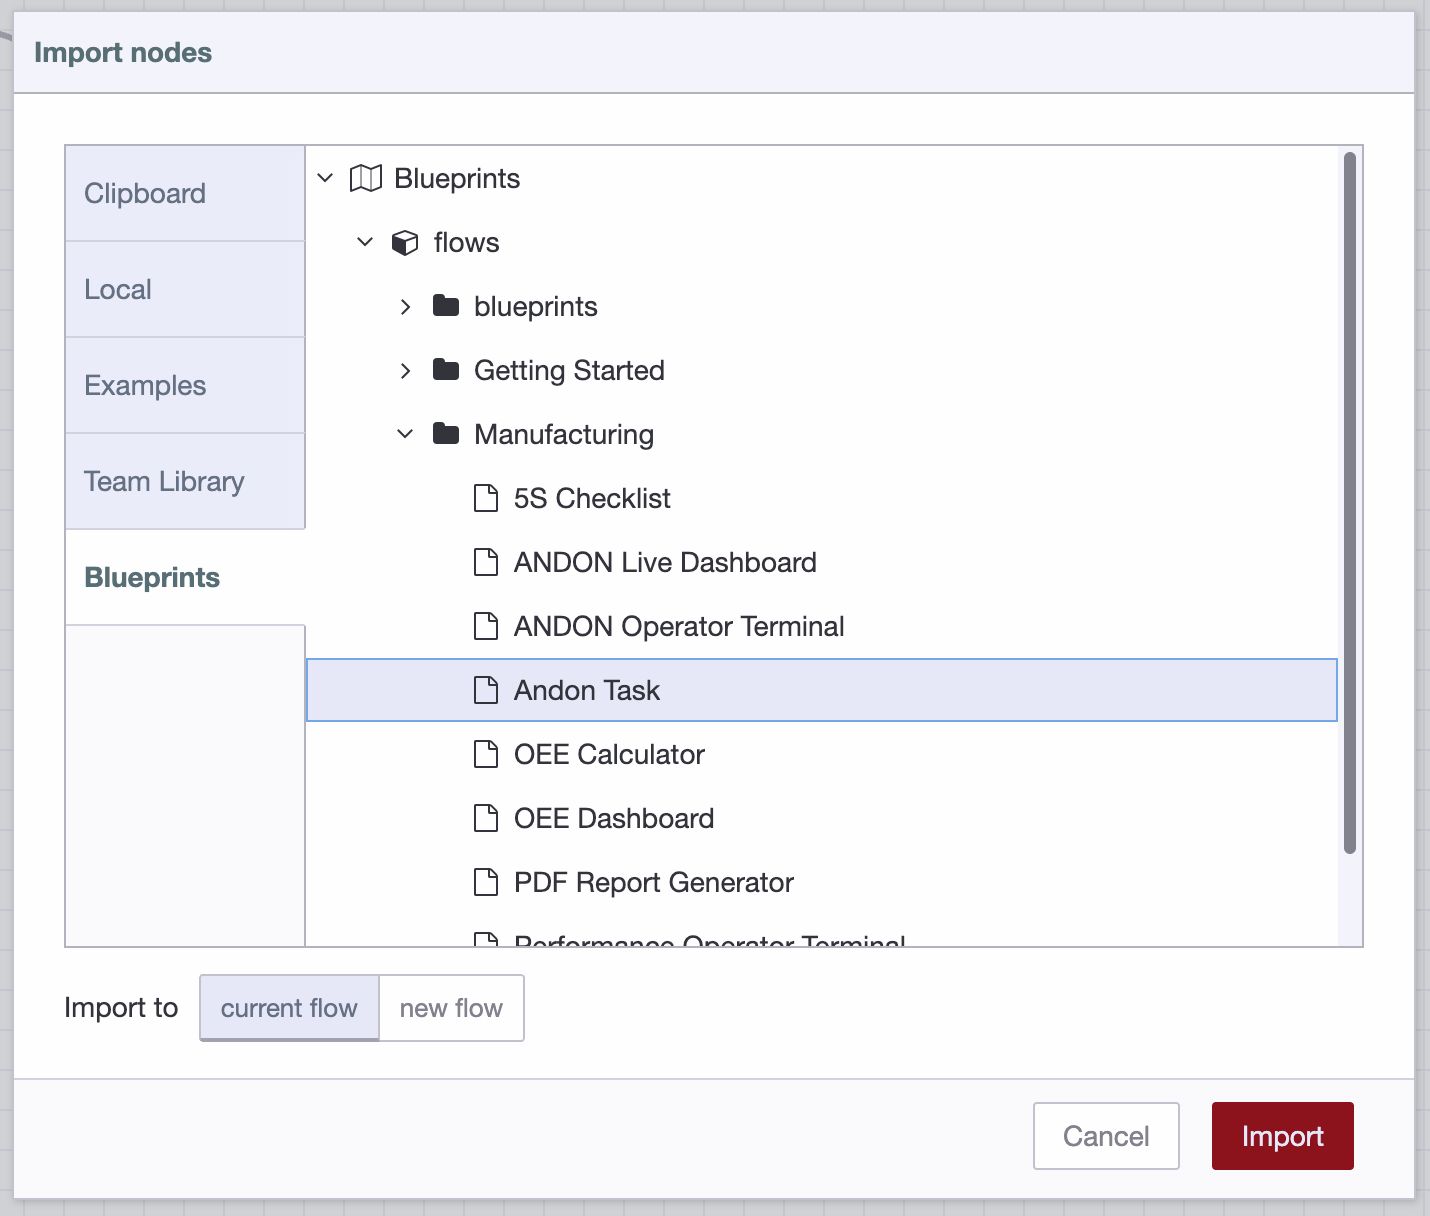
Task: Expand the Getting Started folder
Action: click(x=406, y=370)
